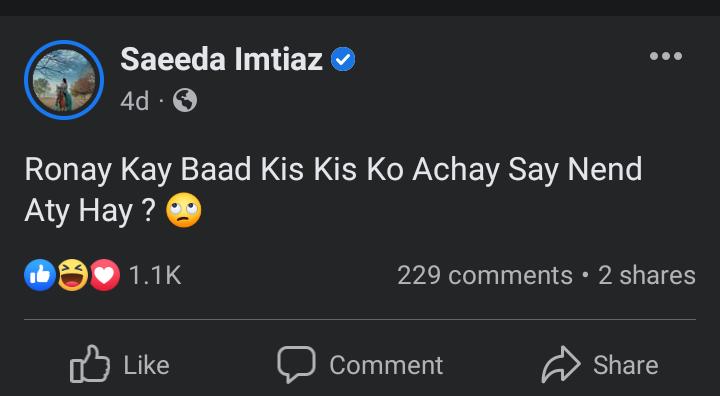Toggle Like on this post
Screen dimensions: 720x396
coord(119,365)
